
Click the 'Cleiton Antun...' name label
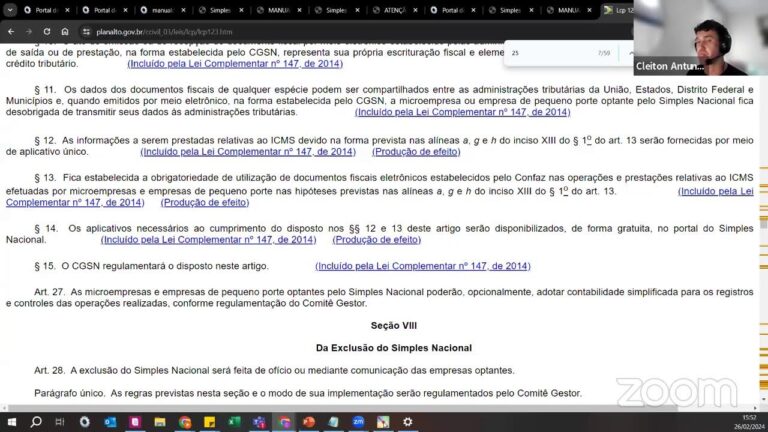[x=670, y=67]
